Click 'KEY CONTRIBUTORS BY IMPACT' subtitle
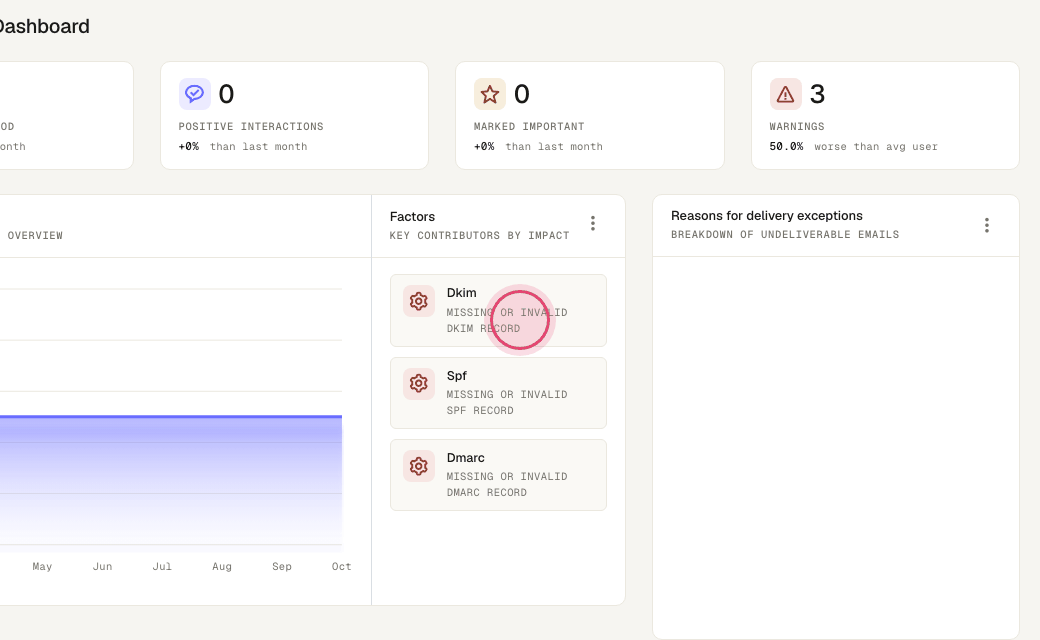 (480, 235)
